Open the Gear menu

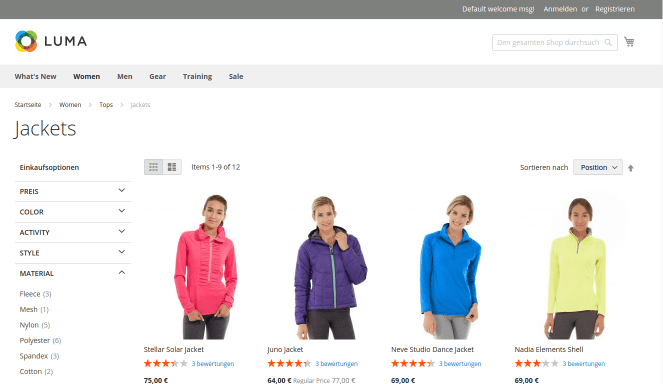point(158,77)
